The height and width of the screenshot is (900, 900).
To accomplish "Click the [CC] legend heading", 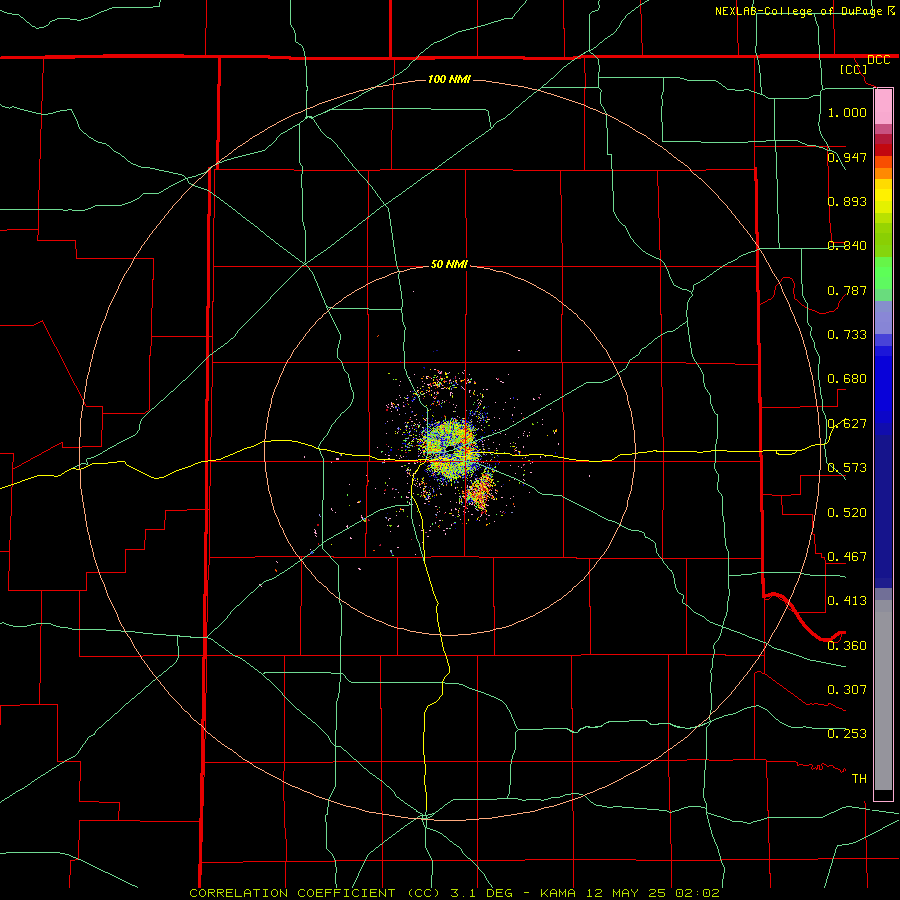I will click(x=853, y=69).
